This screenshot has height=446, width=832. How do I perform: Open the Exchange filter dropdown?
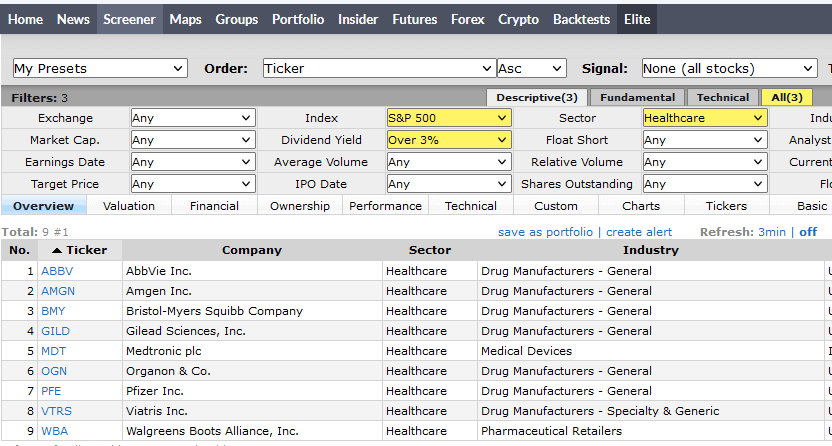pyautogui.click(x=193, y=118)
